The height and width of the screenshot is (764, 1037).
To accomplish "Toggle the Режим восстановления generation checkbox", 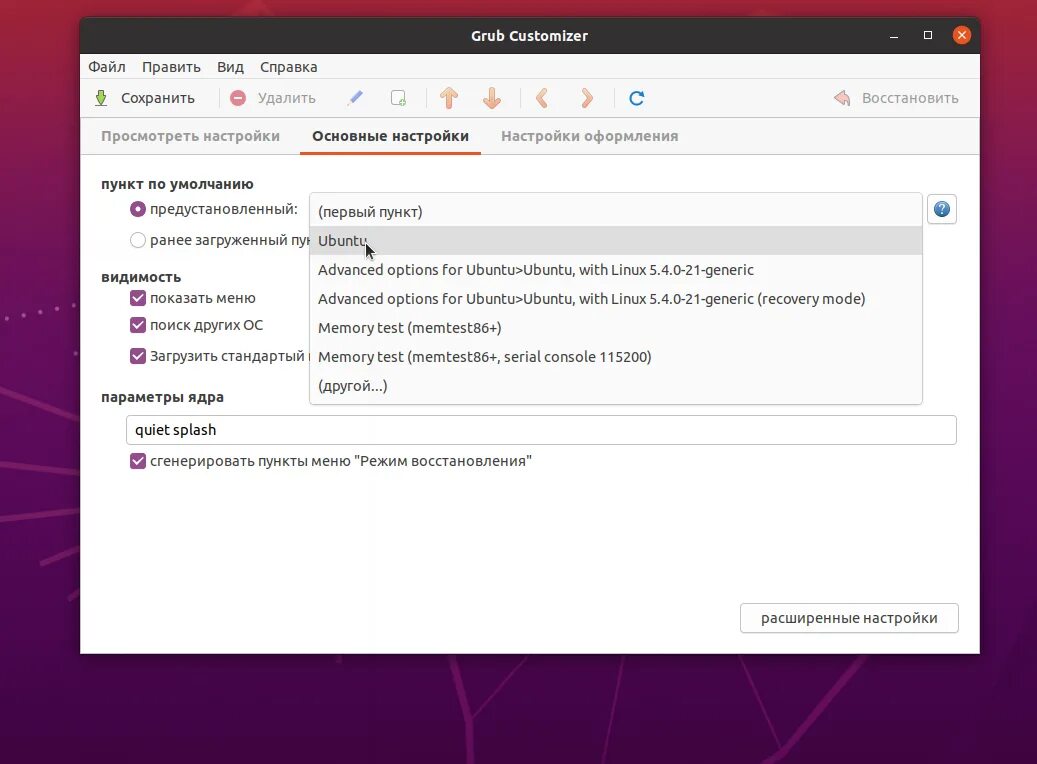I will coord(138,461).
